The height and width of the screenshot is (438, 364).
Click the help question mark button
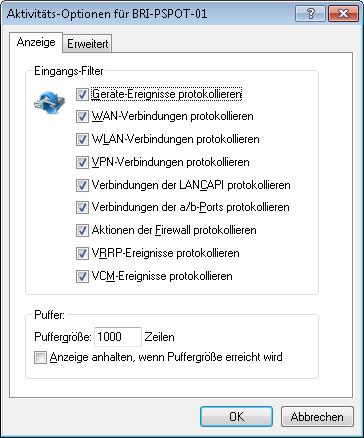[x=310, y=14]
